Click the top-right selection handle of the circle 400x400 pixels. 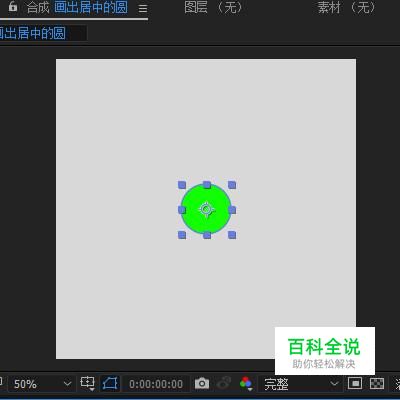click(x=232, y=185)
